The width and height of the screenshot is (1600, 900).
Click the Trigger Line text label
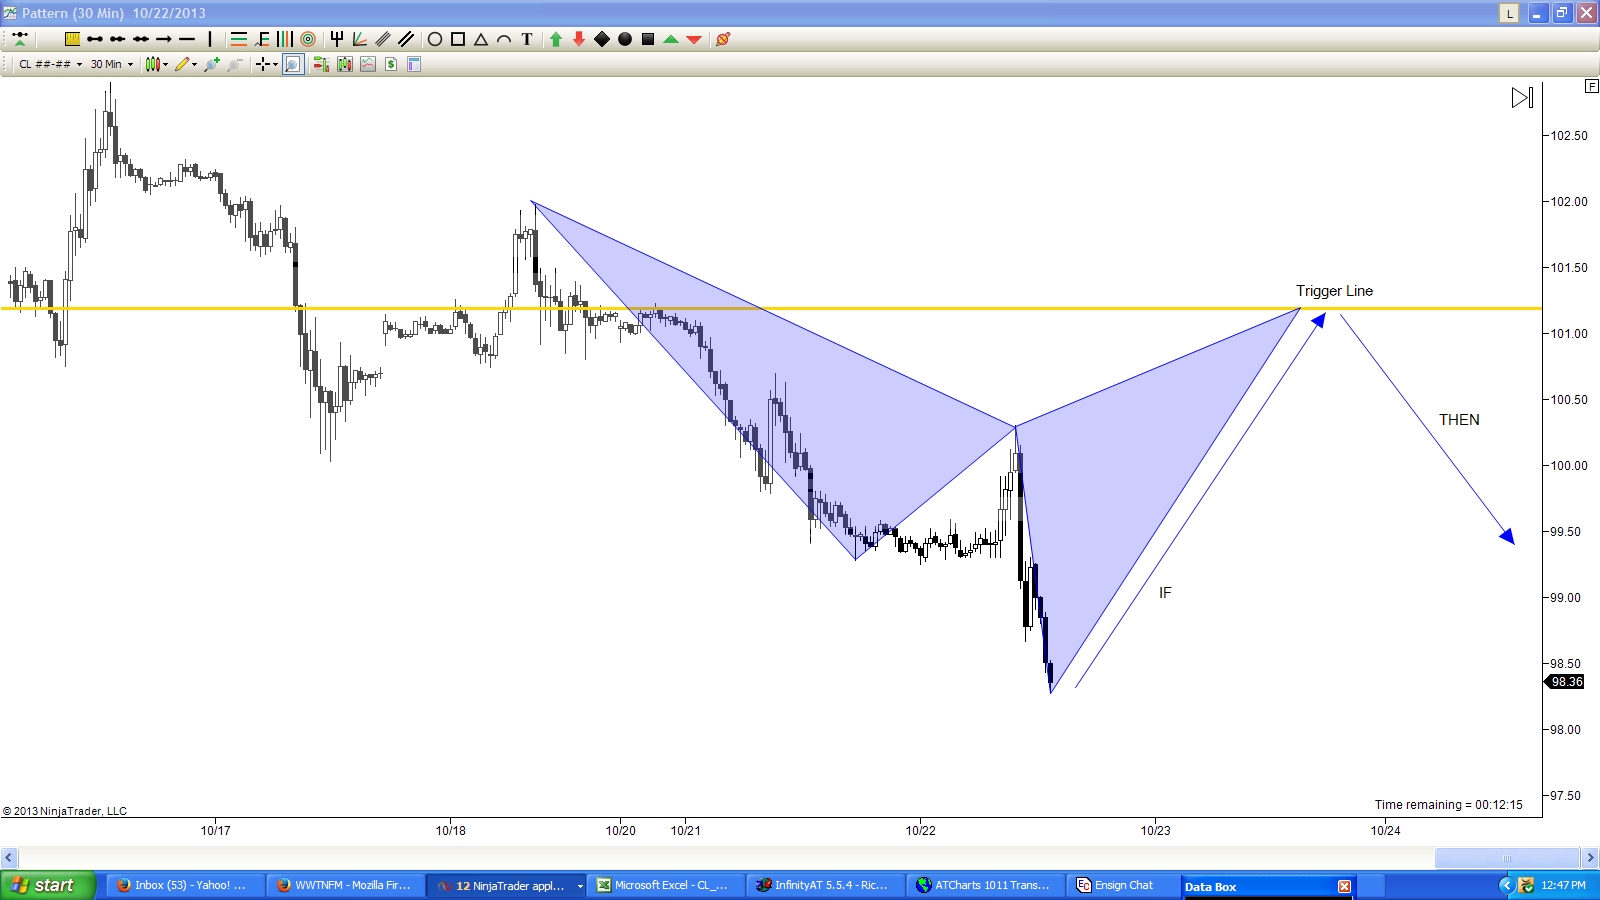point(1335,291)
